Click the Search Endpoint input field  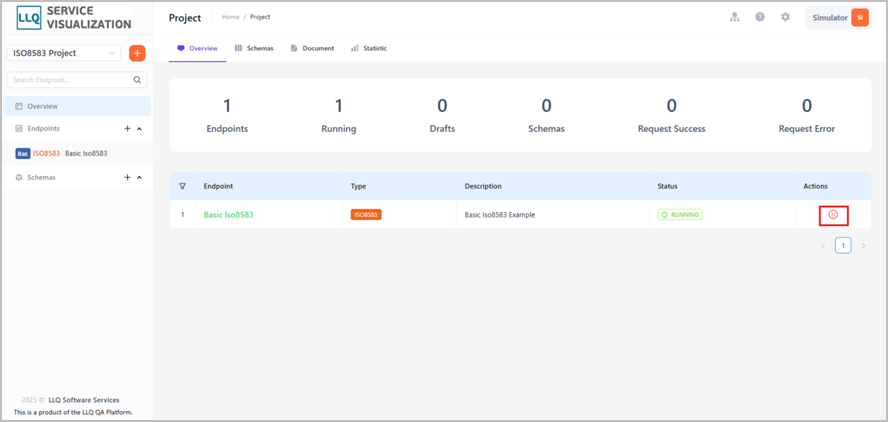77,80
